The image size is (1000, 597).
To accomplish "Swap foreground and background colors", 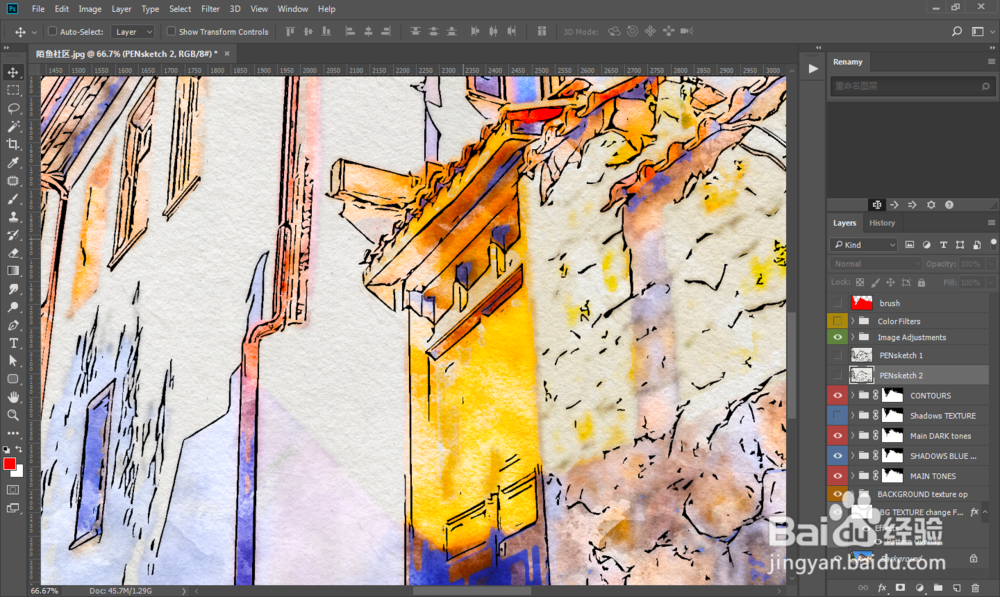I will pyautogui.click(x=19, y=450).
